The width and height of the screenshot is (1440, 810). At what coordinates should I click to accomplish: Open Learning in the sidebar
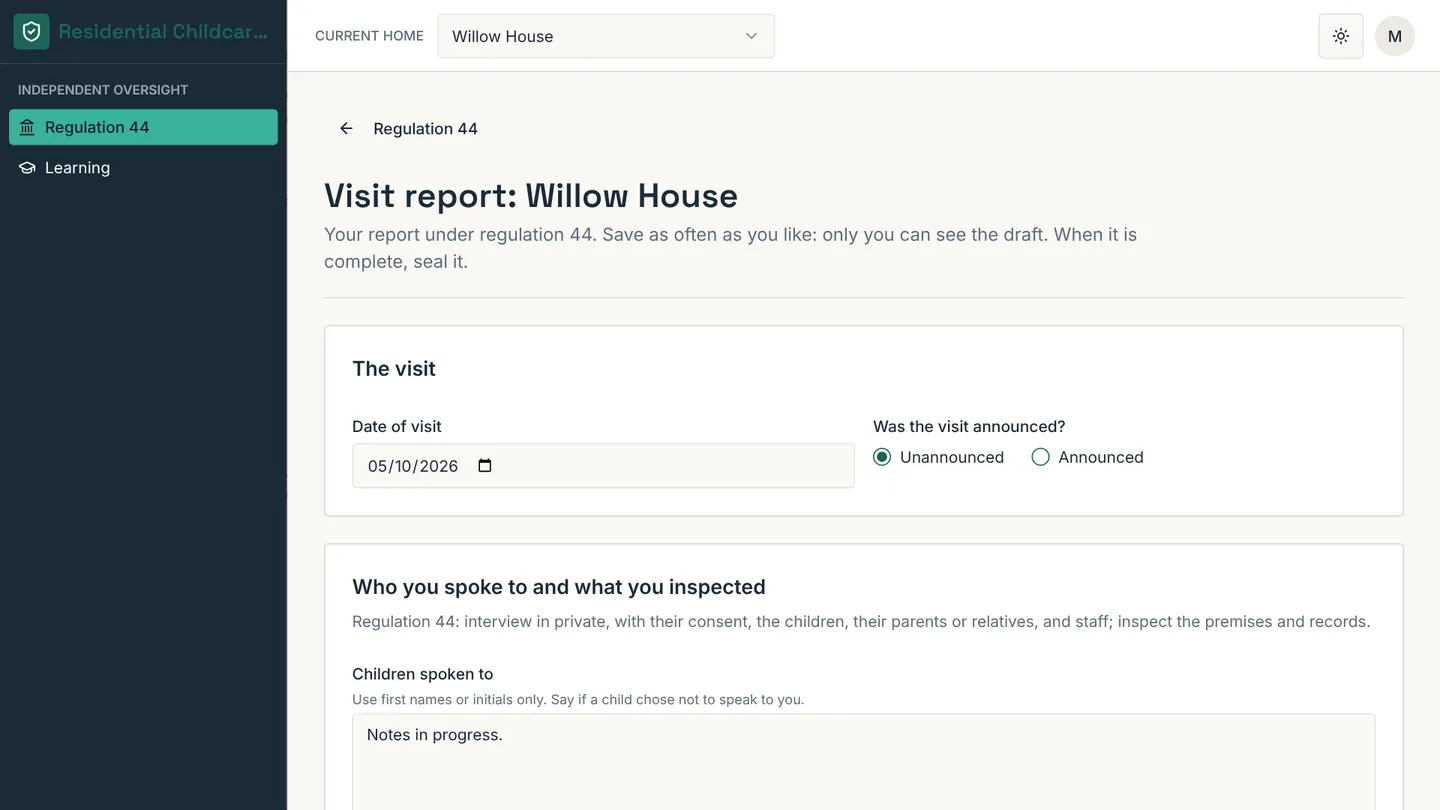pyautogui.click(x=143, y=168)
